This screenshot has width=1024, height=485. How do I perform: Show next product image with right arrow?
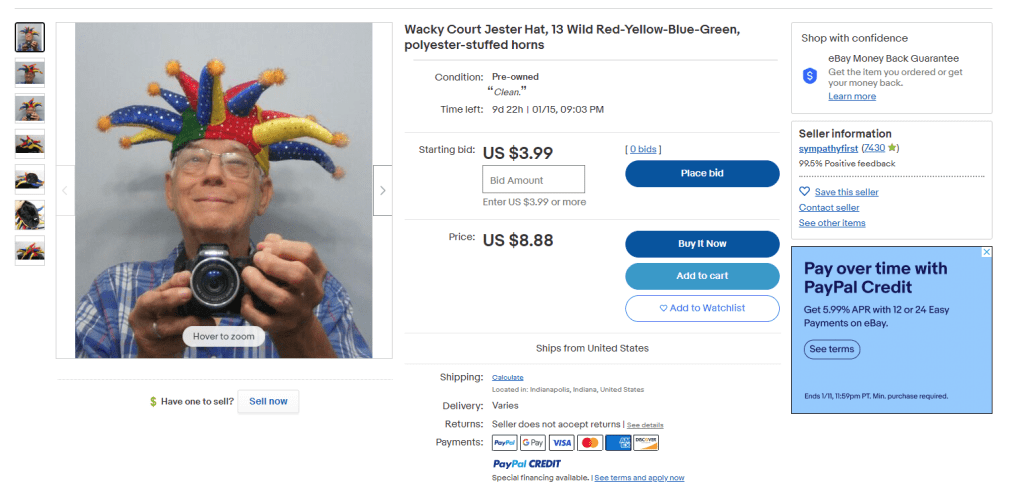(382, 190)
